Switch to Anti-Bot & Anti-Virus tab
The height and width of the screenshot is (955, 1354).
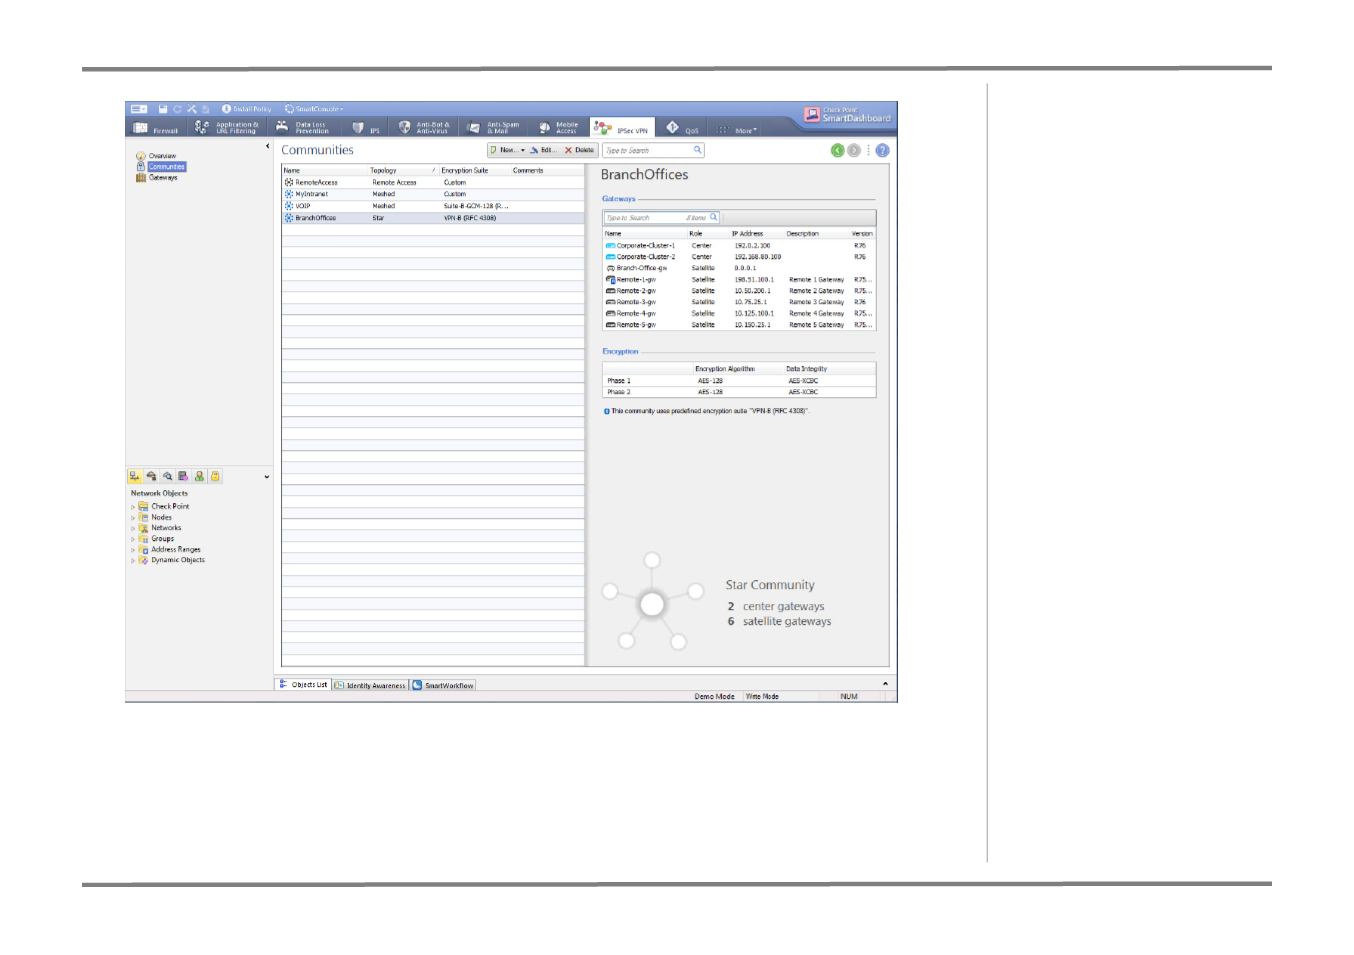[x=425, y=128]
